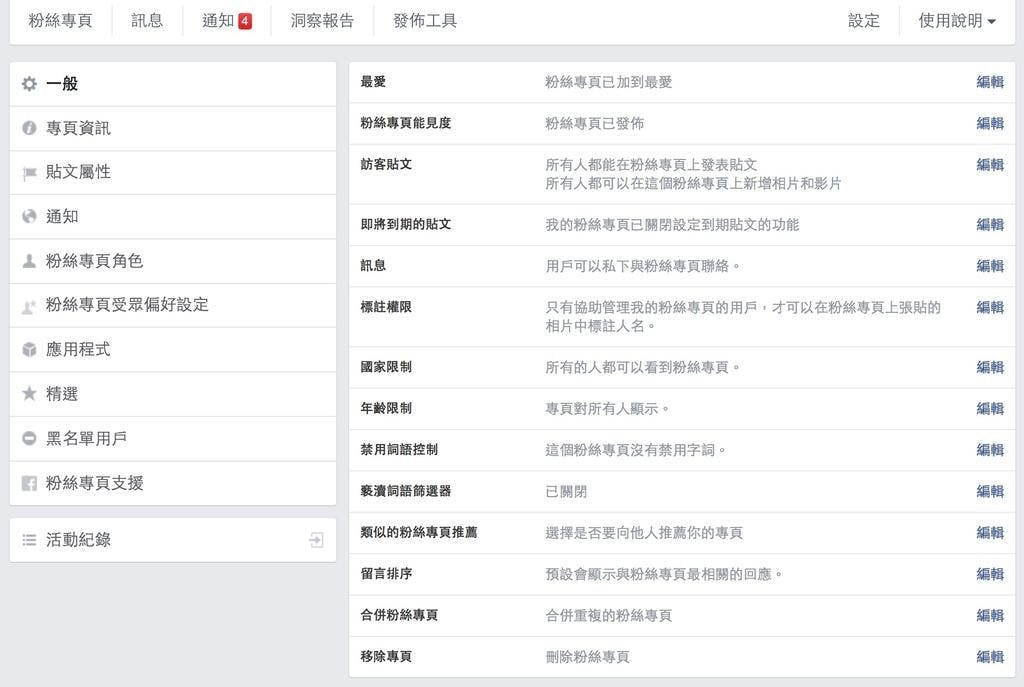Open 通知 tab with red badge
This screenshot has height=687, width=1024.
(226, 21)
